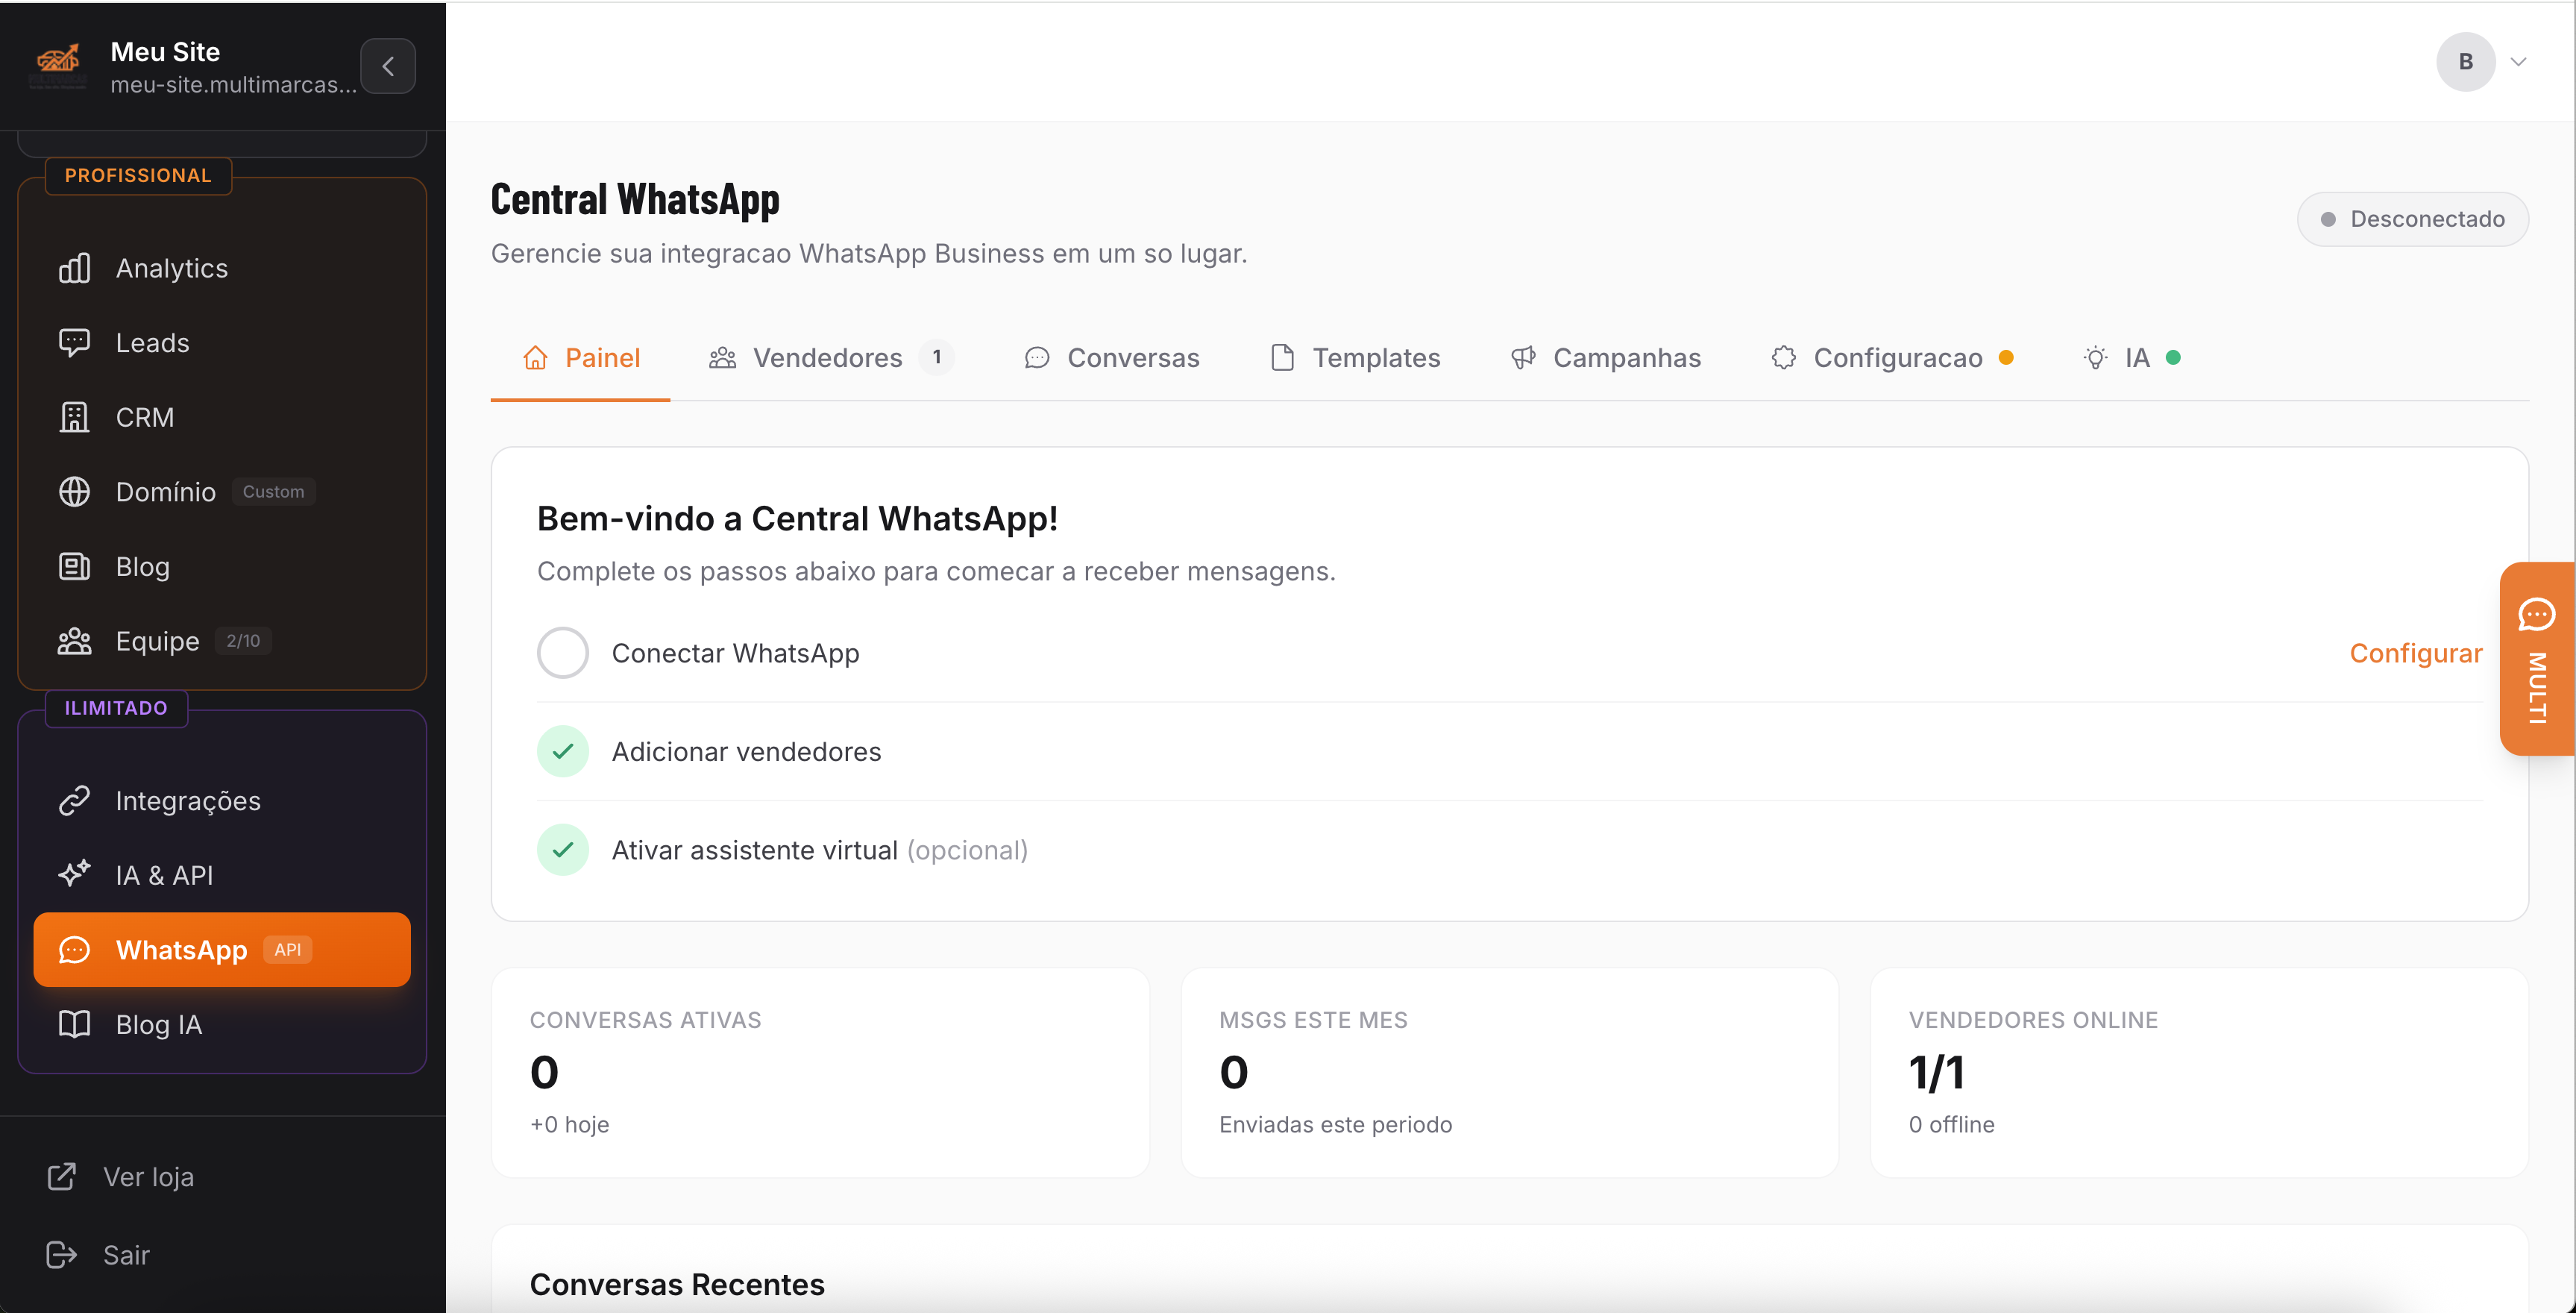Click the Sair logout icon
Viewport: 2576px width, 1313px height.
(x=62, y=1255)
